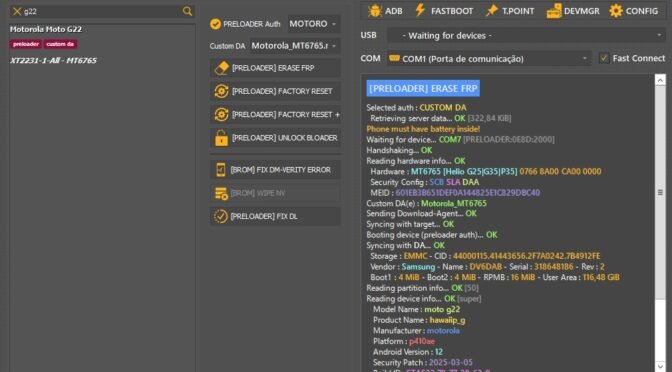672x372 pixels.
Task: Expand the COM1 port dropdown
Action: click(489, 59)
